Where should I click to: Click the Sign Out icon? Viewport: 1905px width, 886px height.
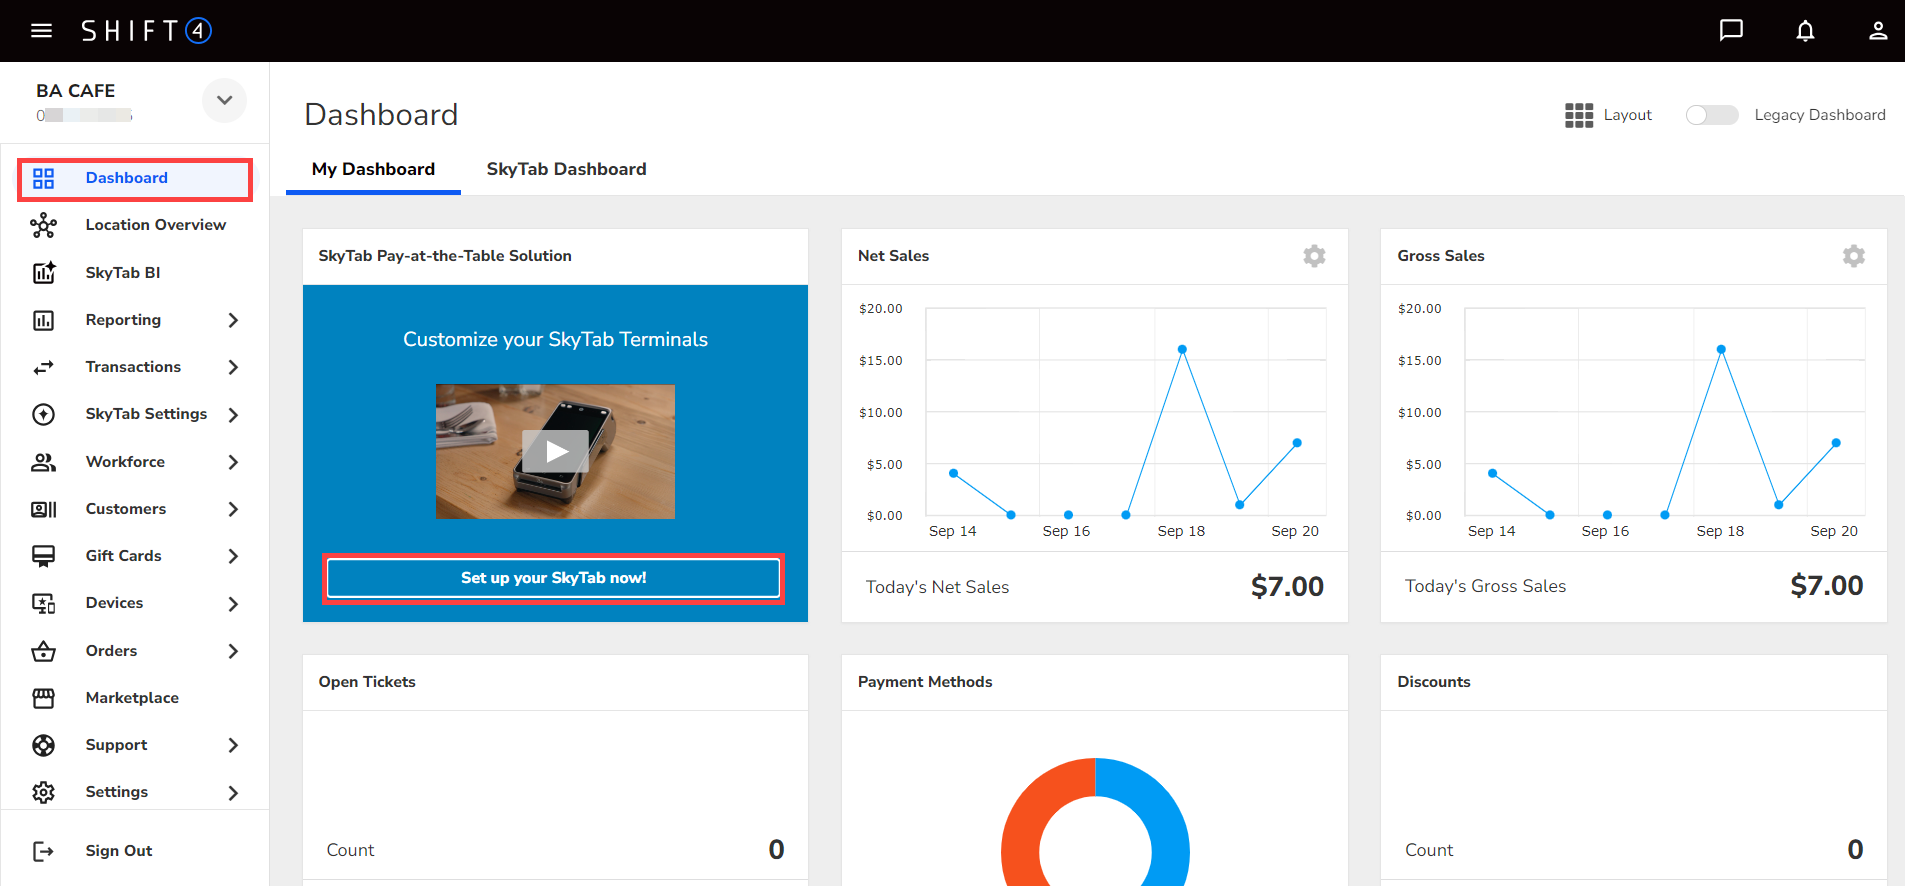[43, 851]
